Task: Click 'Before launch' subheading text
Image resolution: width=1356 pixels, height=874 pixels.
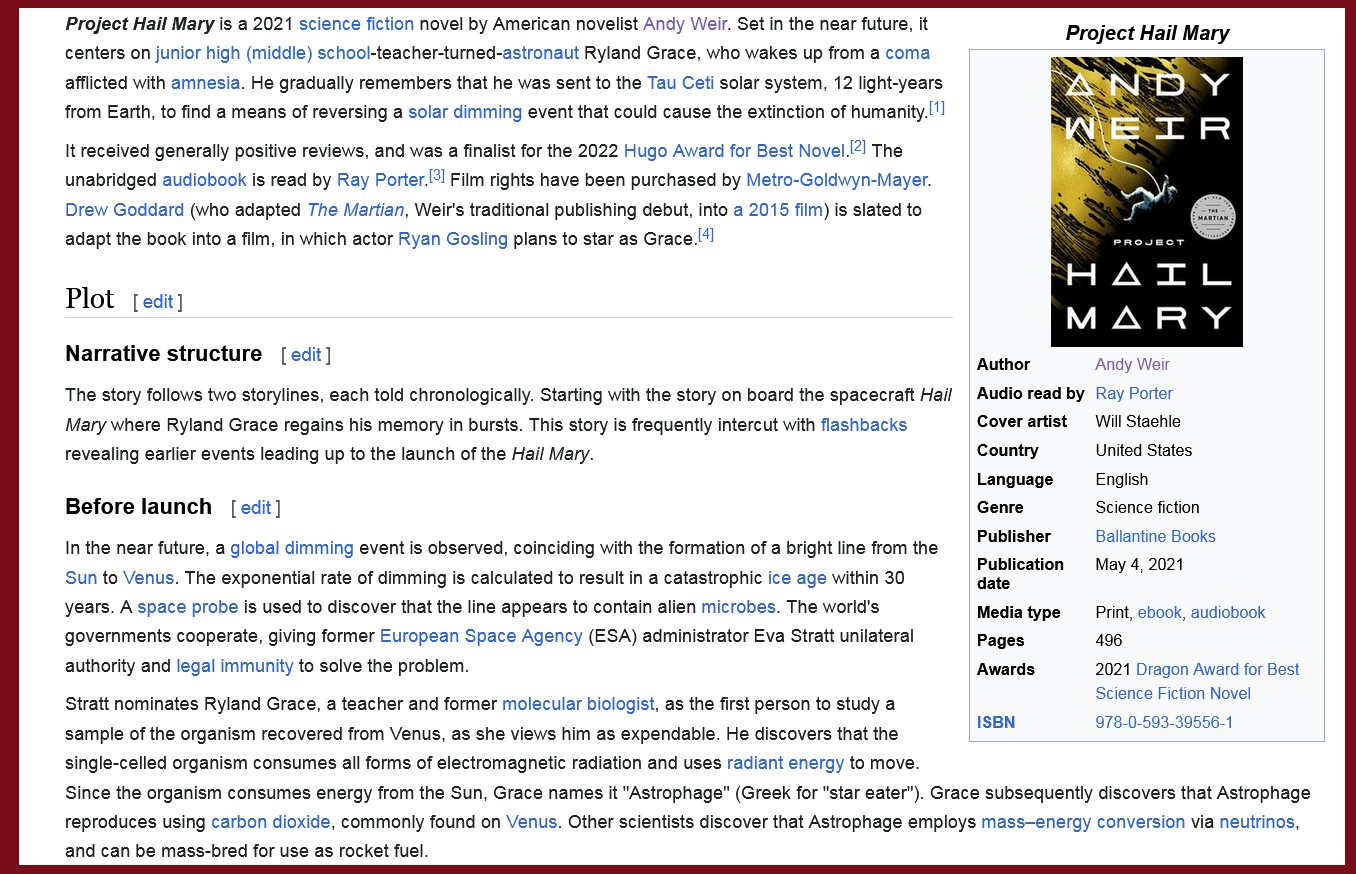Action: (139, 507)
